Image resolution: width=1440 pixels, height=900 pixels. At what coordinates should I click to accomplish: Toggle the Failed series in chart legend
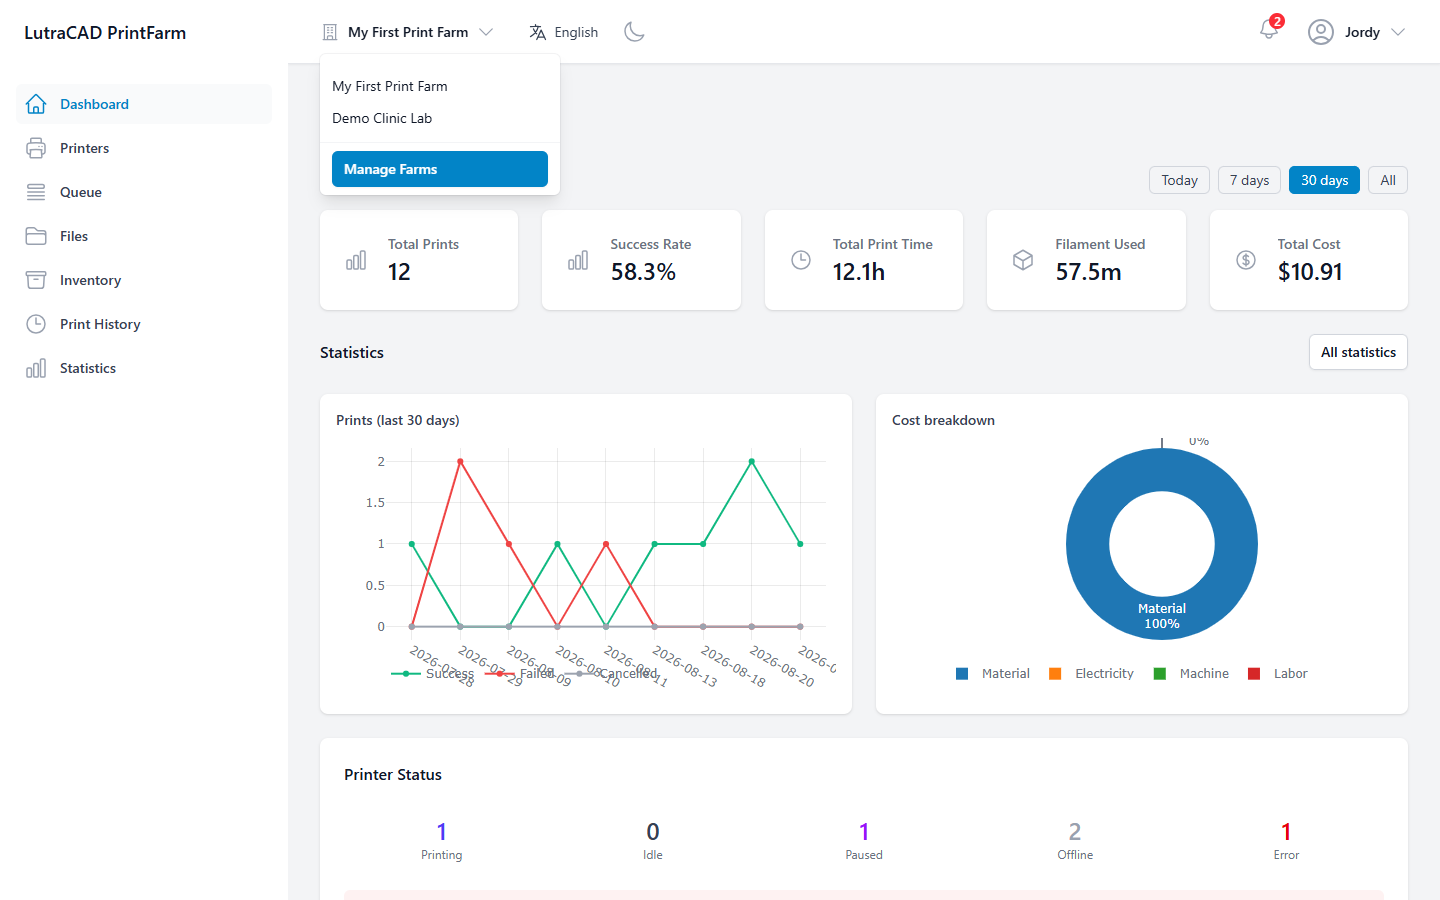[x=520, y=674]
